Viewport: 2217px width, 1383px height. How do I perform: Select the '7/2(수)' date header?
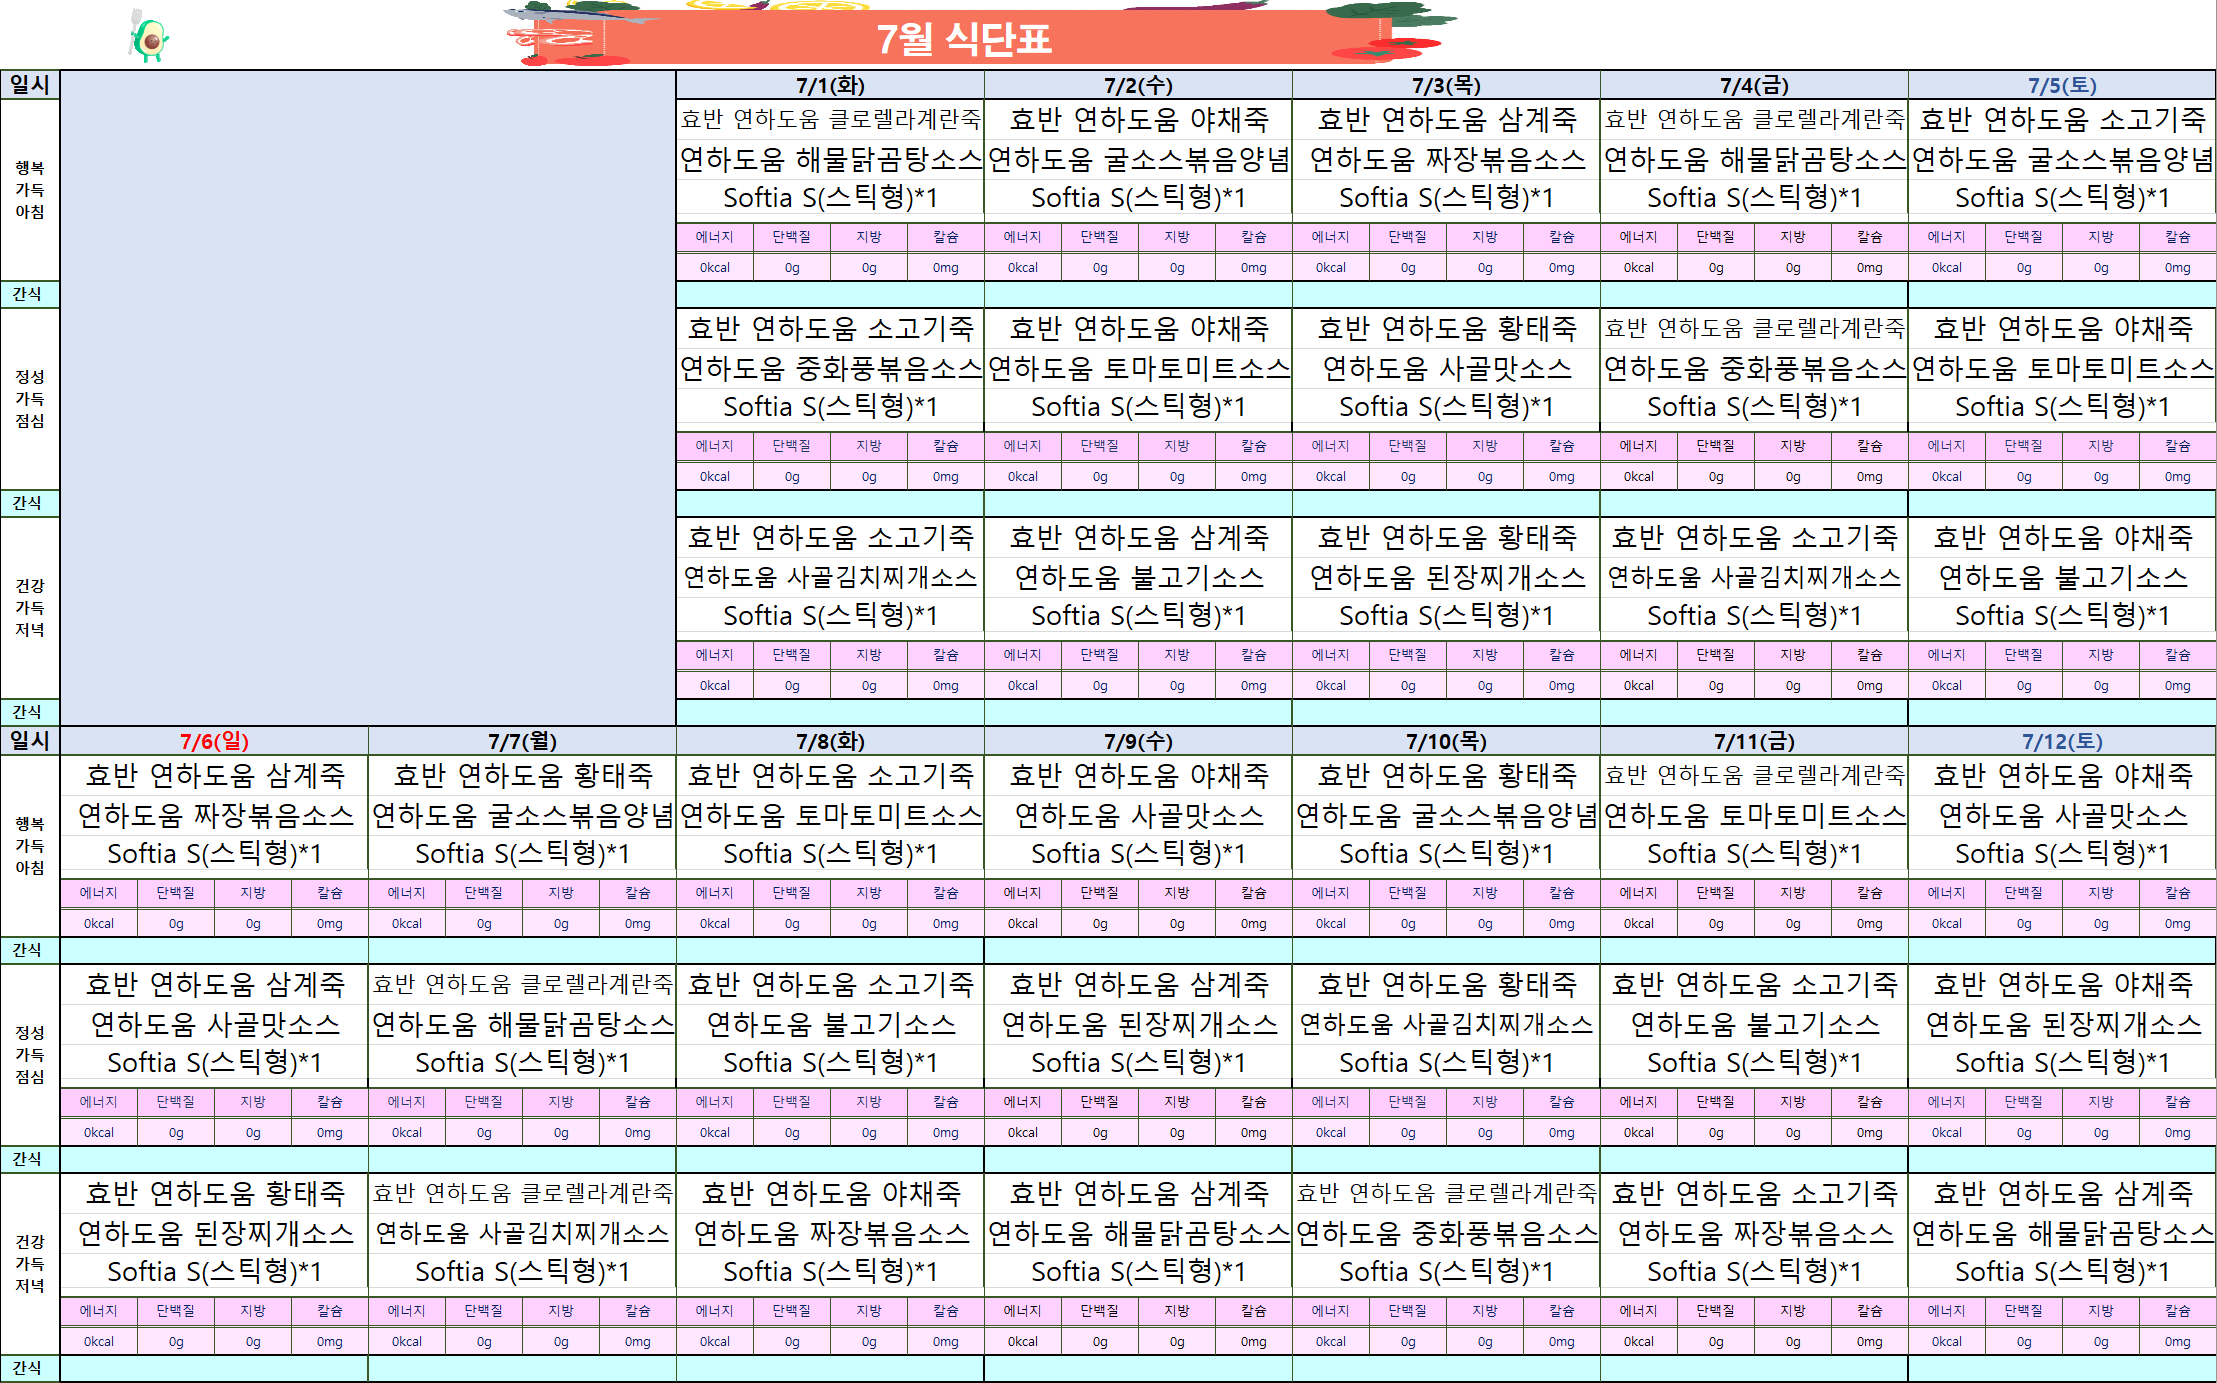[1138, 86]
